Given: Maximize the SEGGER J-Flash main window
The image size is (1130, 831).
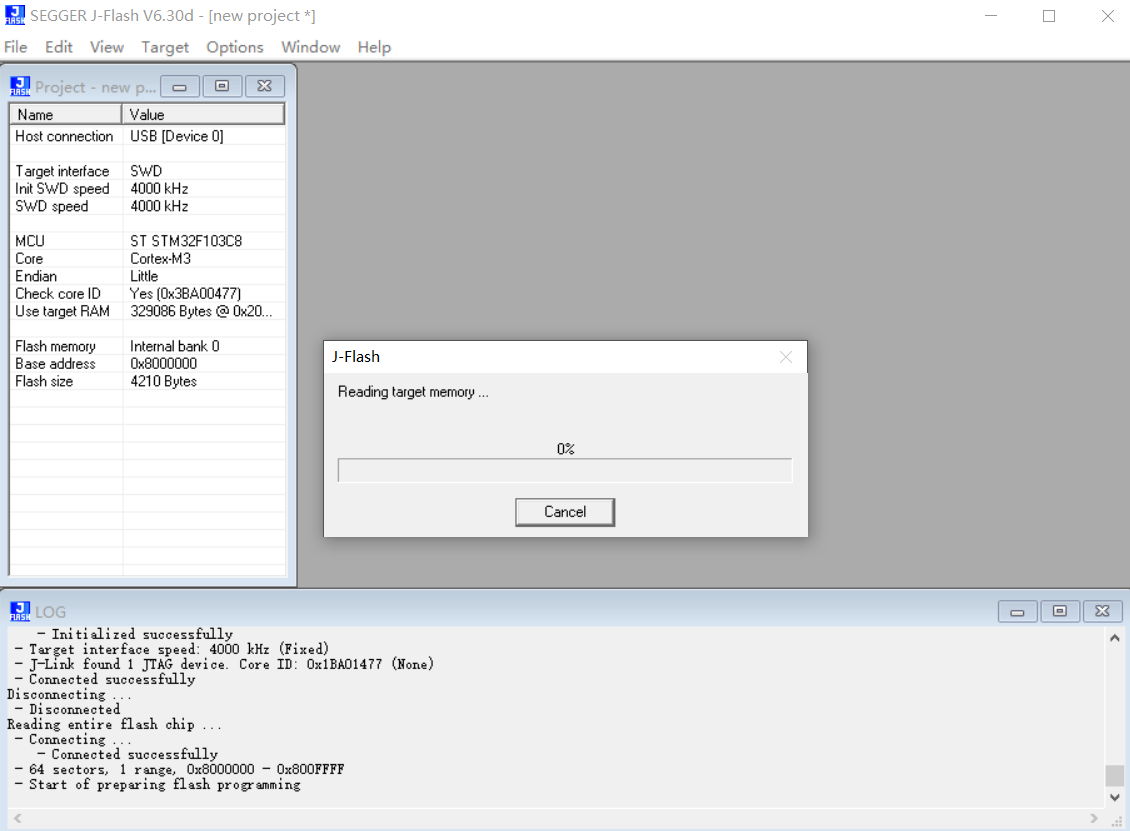Looking at the screenshot, I should click(x=1049, y=15).
